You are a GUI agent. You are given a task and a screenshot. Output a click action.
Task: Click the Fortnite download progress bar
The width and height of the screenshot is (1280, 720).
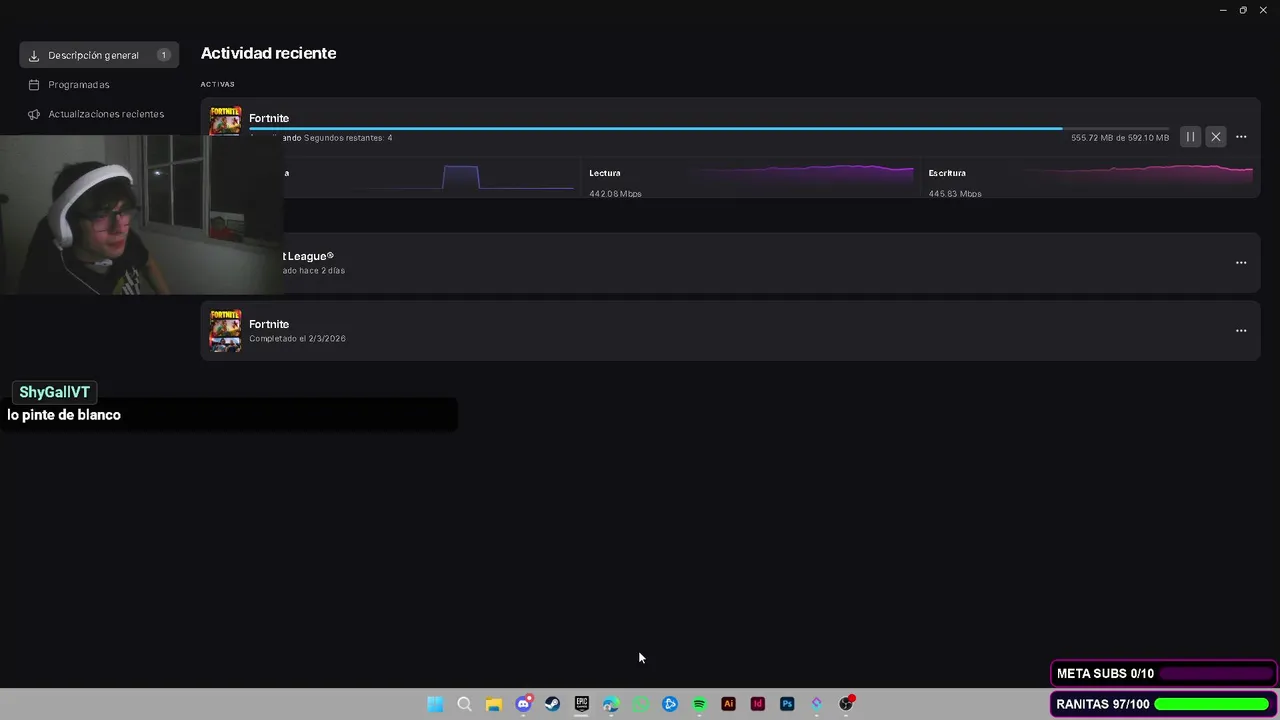pos(709,129)
